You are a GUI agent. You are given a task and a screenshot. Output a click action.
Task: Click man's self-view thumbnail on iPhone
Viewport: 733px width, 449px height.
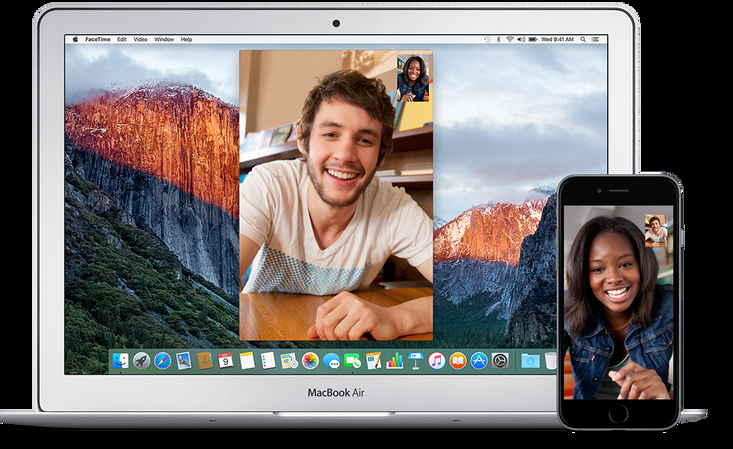656,231
